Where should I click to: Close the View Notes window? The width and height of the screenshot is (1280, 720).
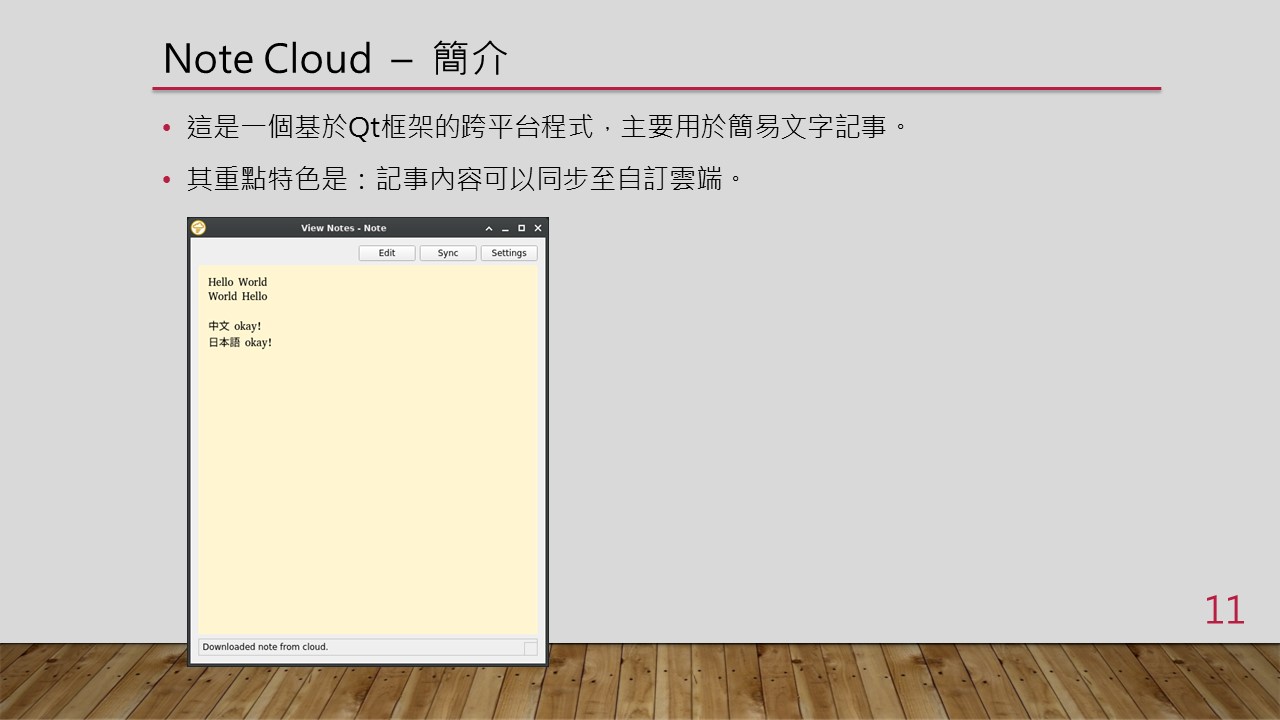pyautogui.click(x=538, y=228)
